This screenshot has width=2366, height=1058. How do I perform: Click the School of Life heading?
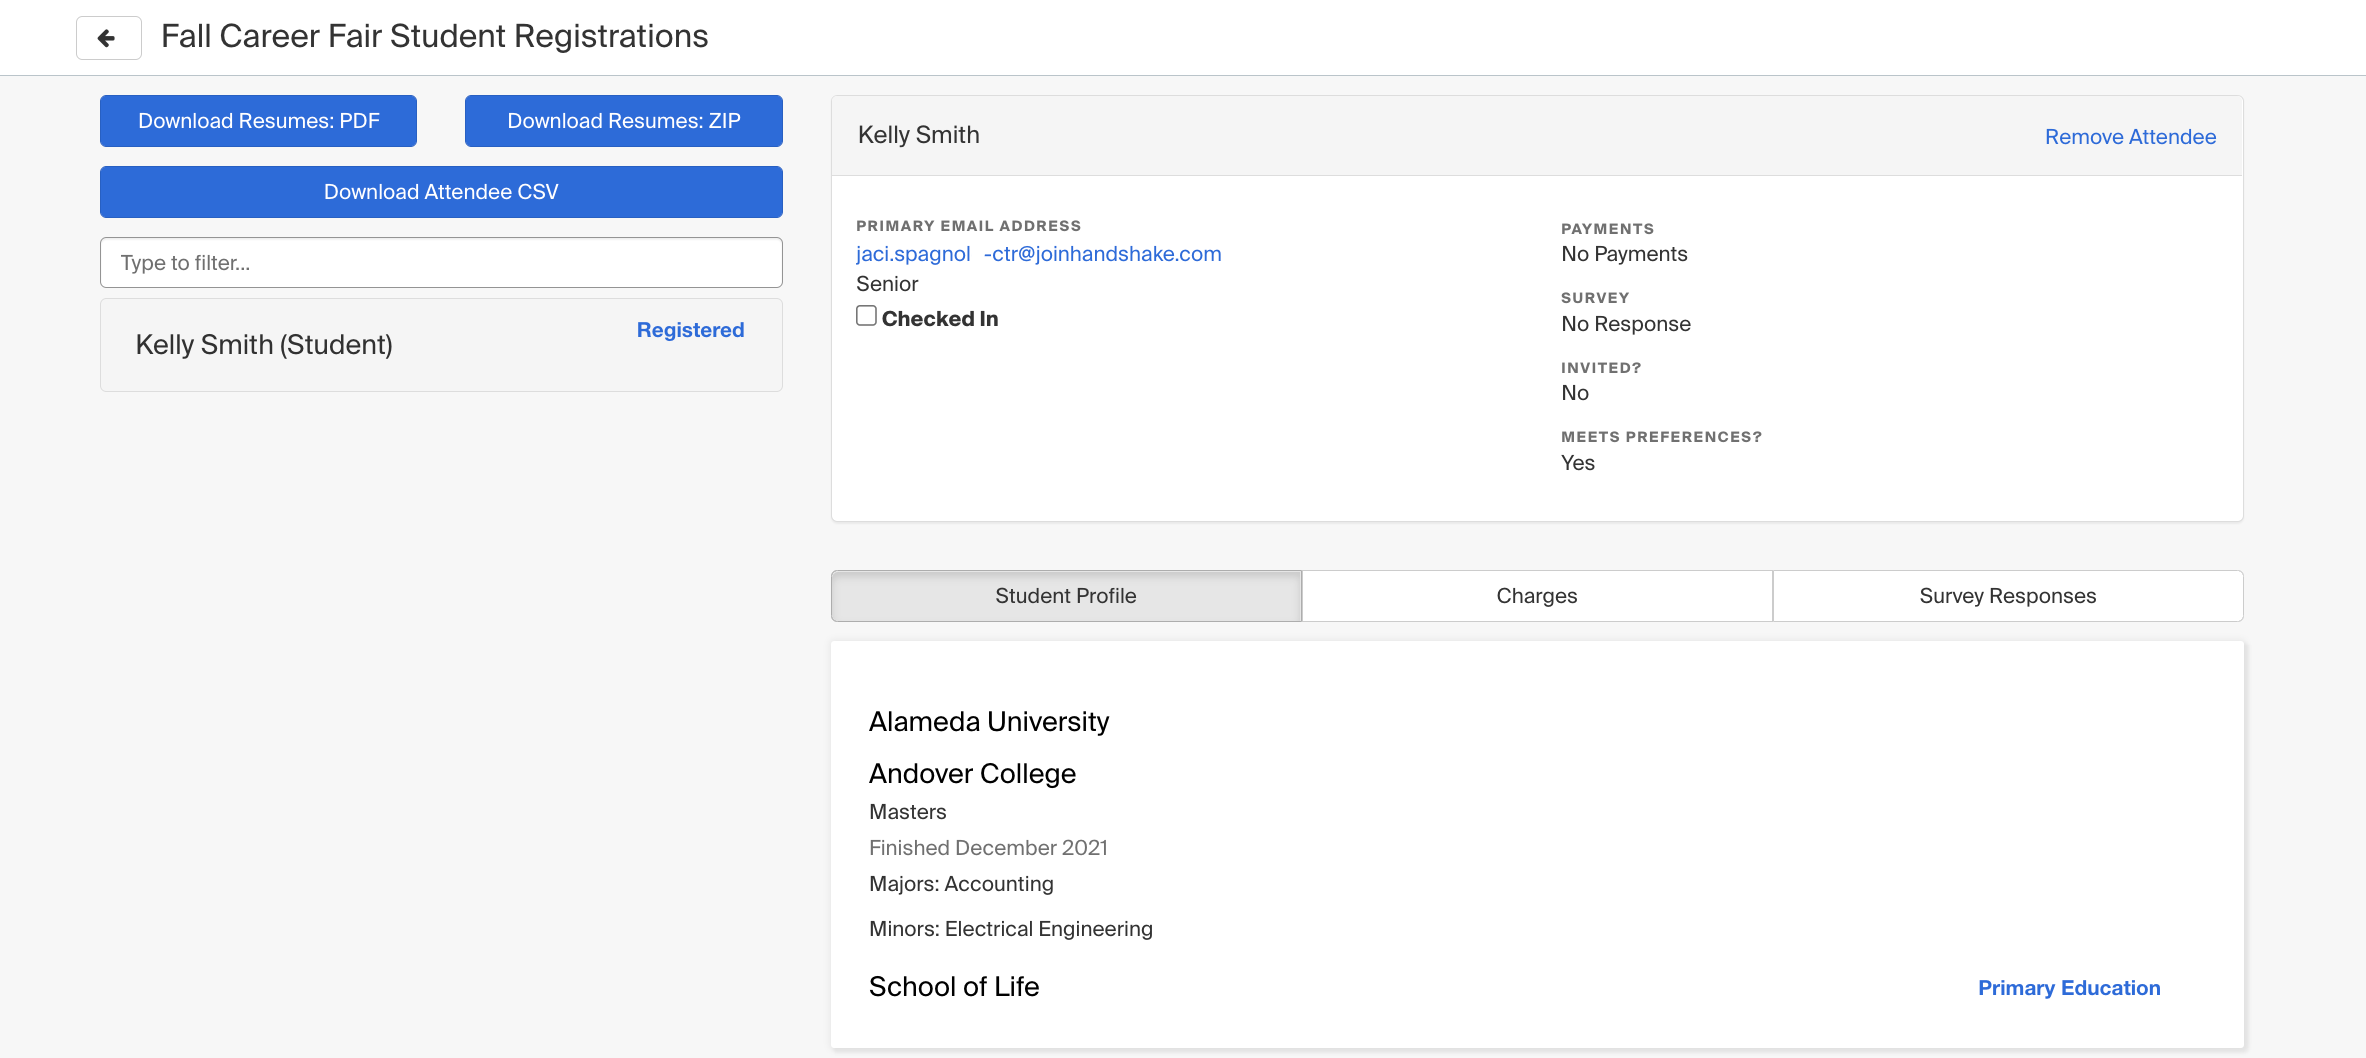[954, 987]
